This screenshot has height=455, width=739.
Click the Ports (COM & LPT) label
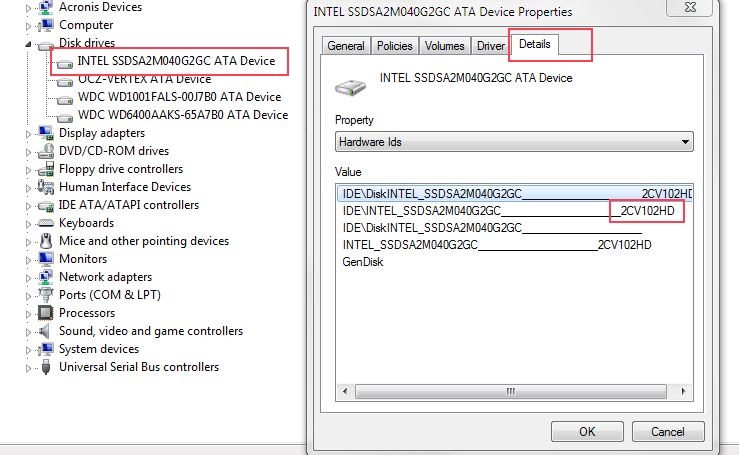pyautogui.click(x=110, y=295)
